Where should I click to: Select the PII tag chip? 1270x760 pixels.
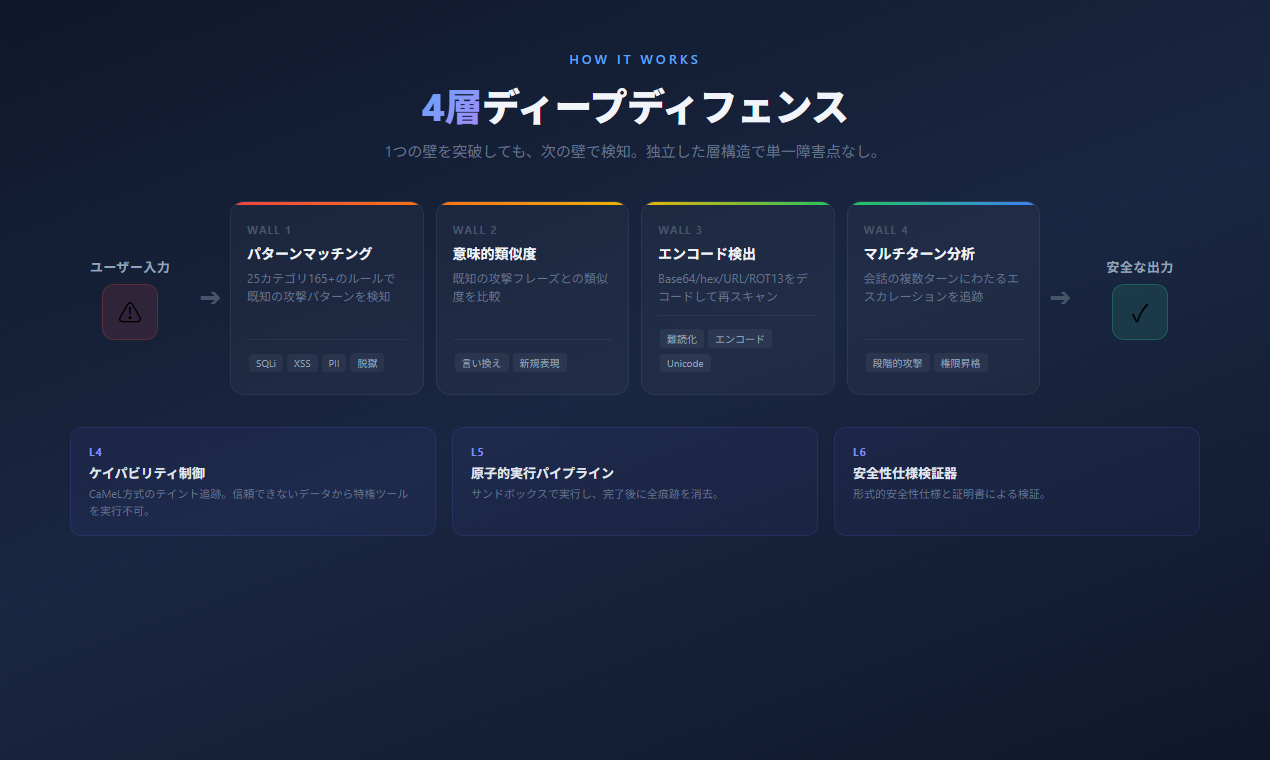(334, 363)
